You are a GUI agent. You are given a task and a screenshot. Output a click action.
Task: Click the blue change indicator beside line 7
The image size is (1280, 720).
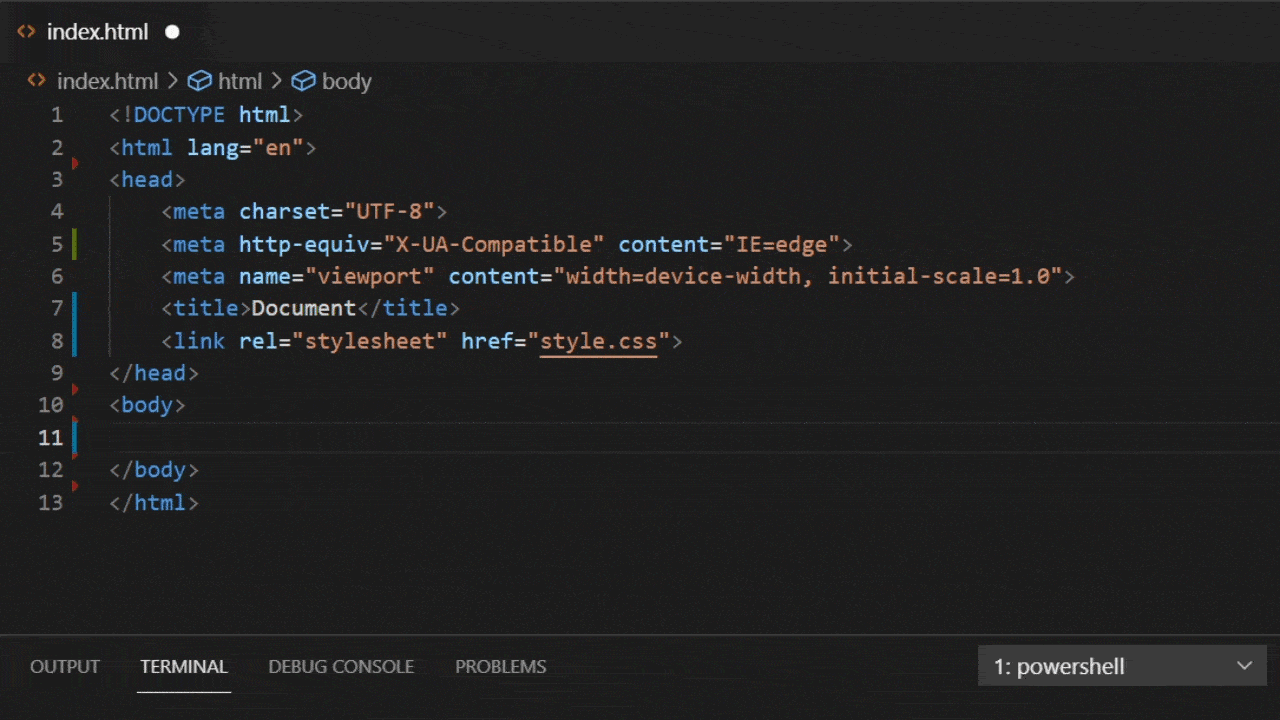coord(74,308)
